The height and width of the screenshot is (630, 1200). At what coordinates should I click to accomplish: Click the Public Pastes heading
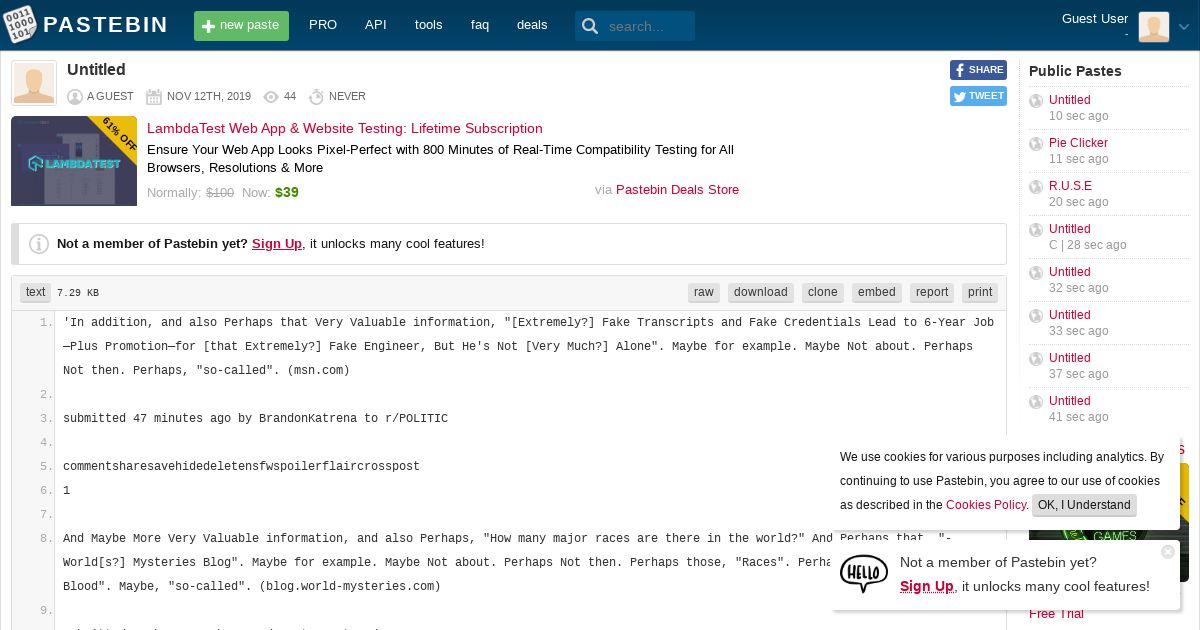tap(1075, 71)
